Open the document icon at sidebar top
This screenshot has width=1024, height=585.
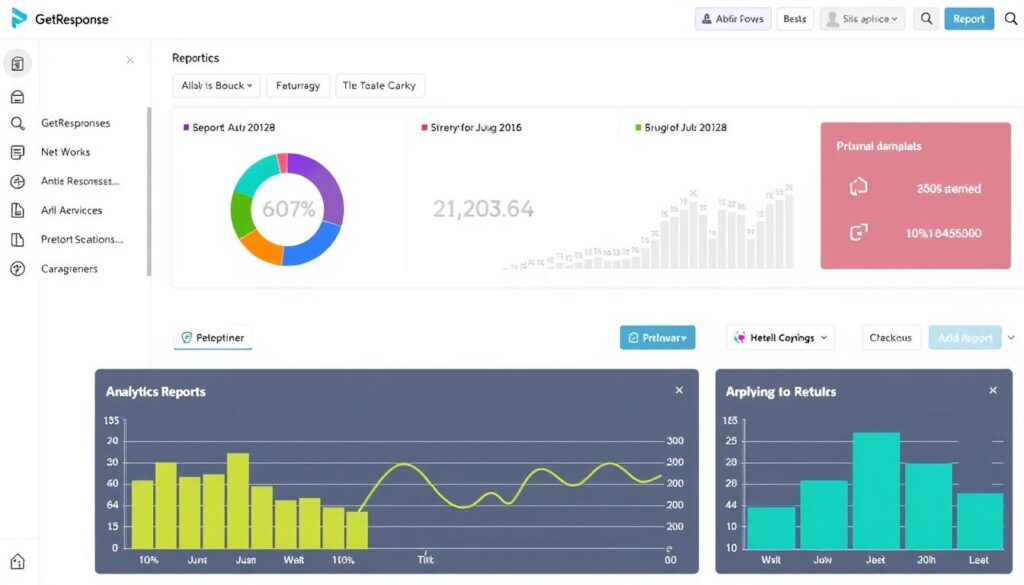[17, 64]
